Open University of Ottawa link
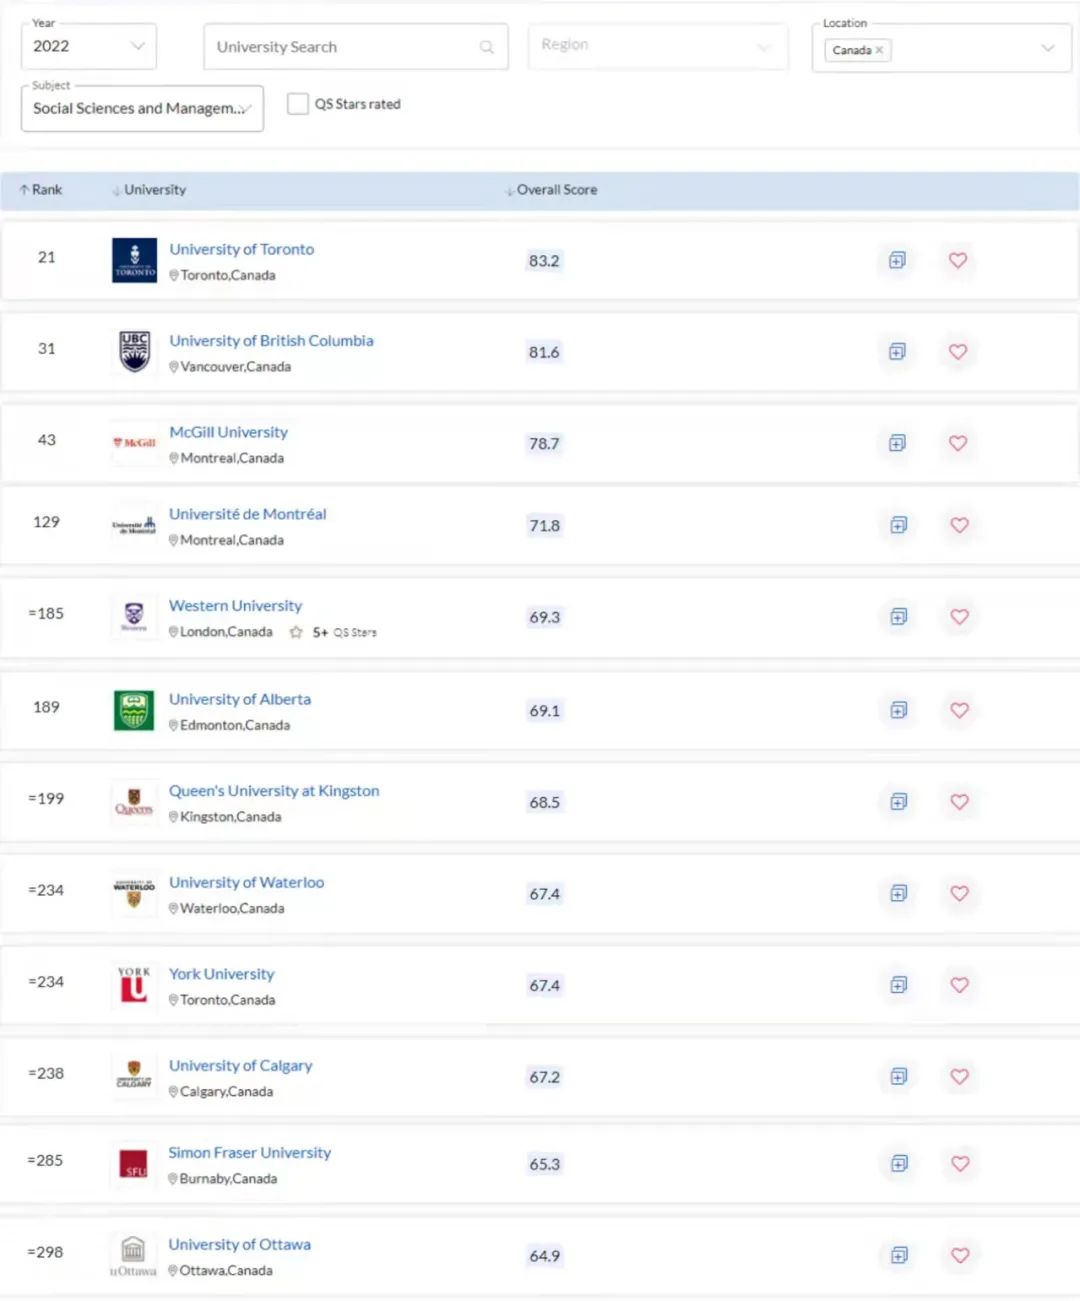The image size is (1080, 1301). (239, 1245)
